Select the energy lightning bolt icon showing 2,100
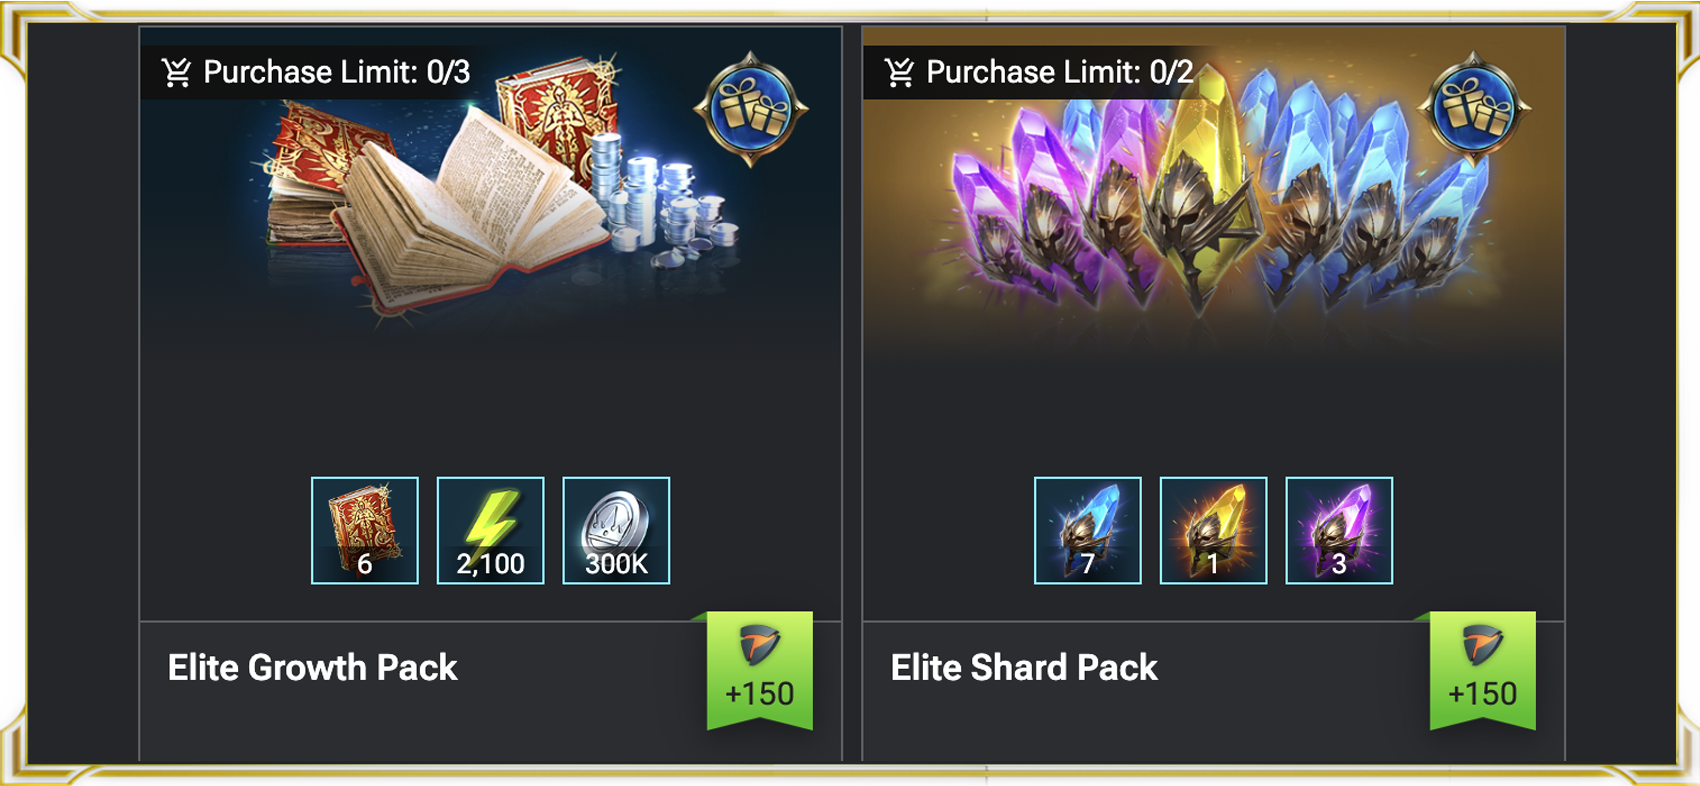Screen dimensions: 1700x786 pyautogui.click(x=491, y=530)
